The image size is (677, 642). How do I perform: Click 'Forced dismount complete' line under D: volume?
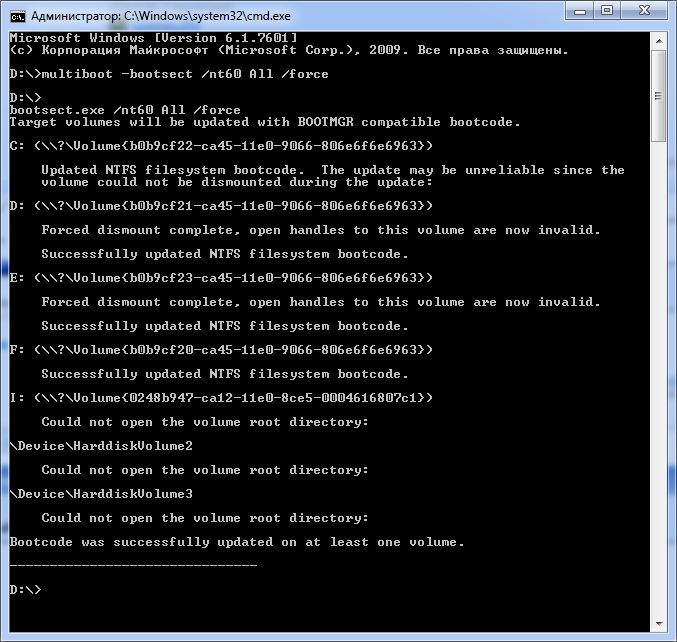coord(321,230)
